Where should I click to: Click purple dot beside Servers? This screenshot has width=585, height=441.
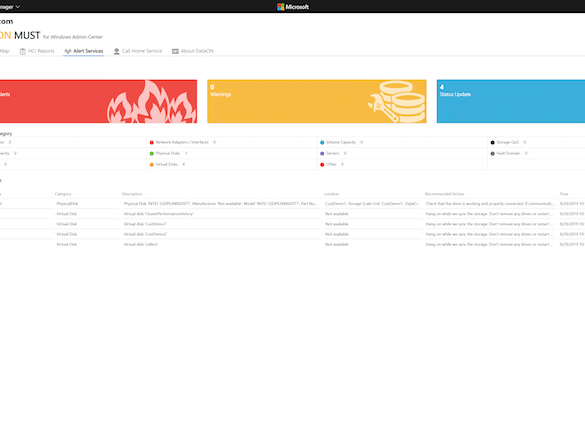[322, 153]
